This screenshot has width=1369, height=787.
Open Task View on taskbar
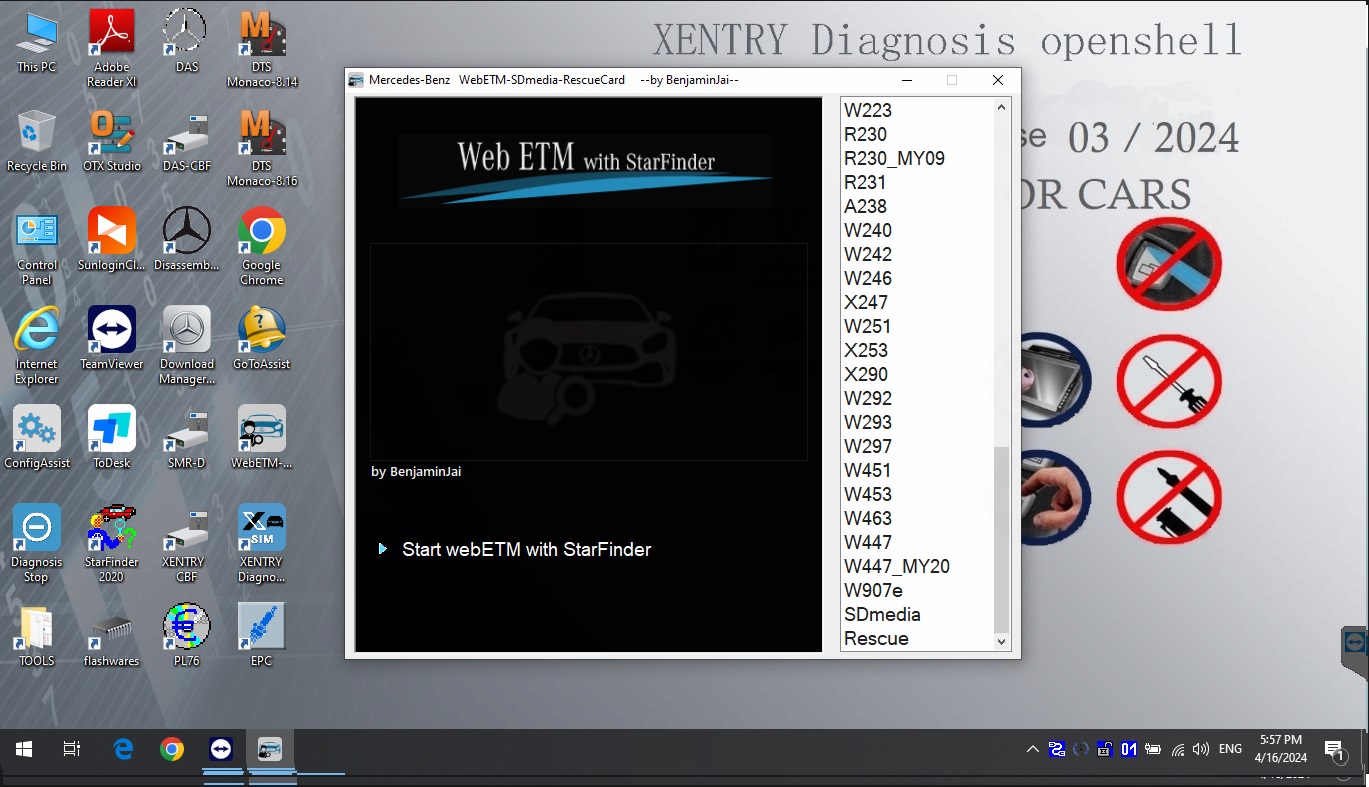[72, 749]
